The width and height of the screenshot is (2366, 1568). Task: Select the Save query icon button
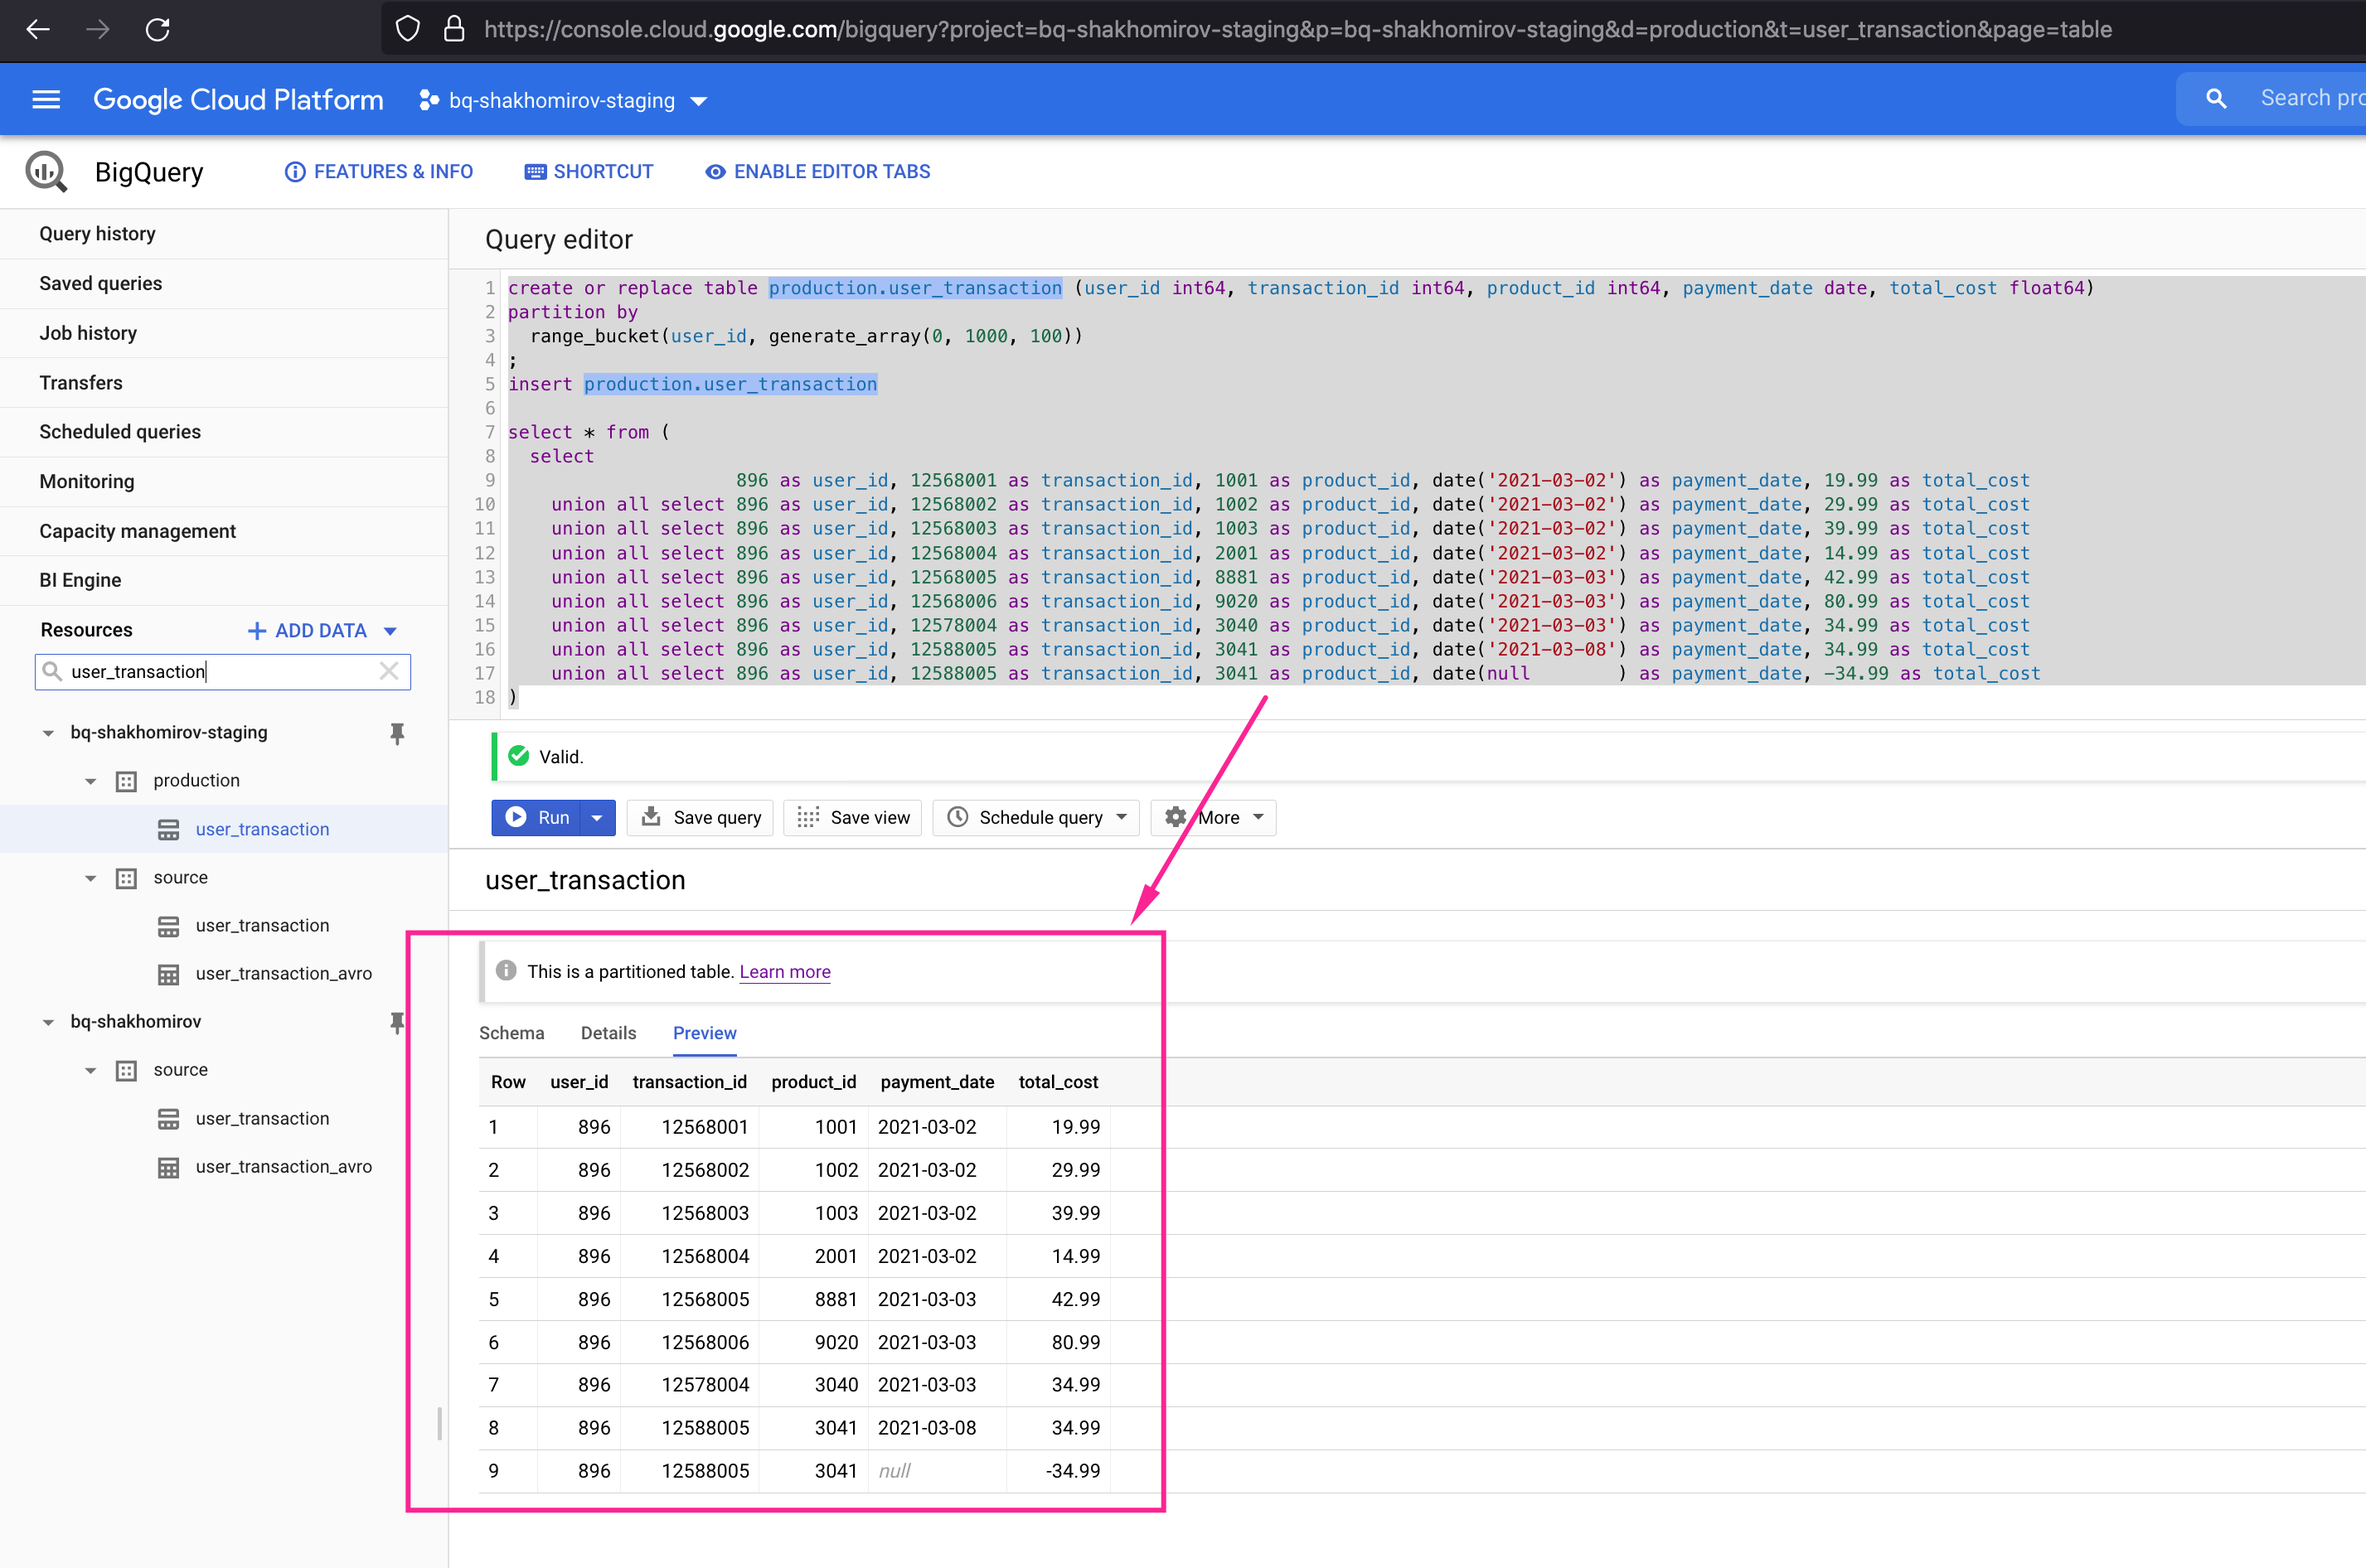tap(651, 817)
